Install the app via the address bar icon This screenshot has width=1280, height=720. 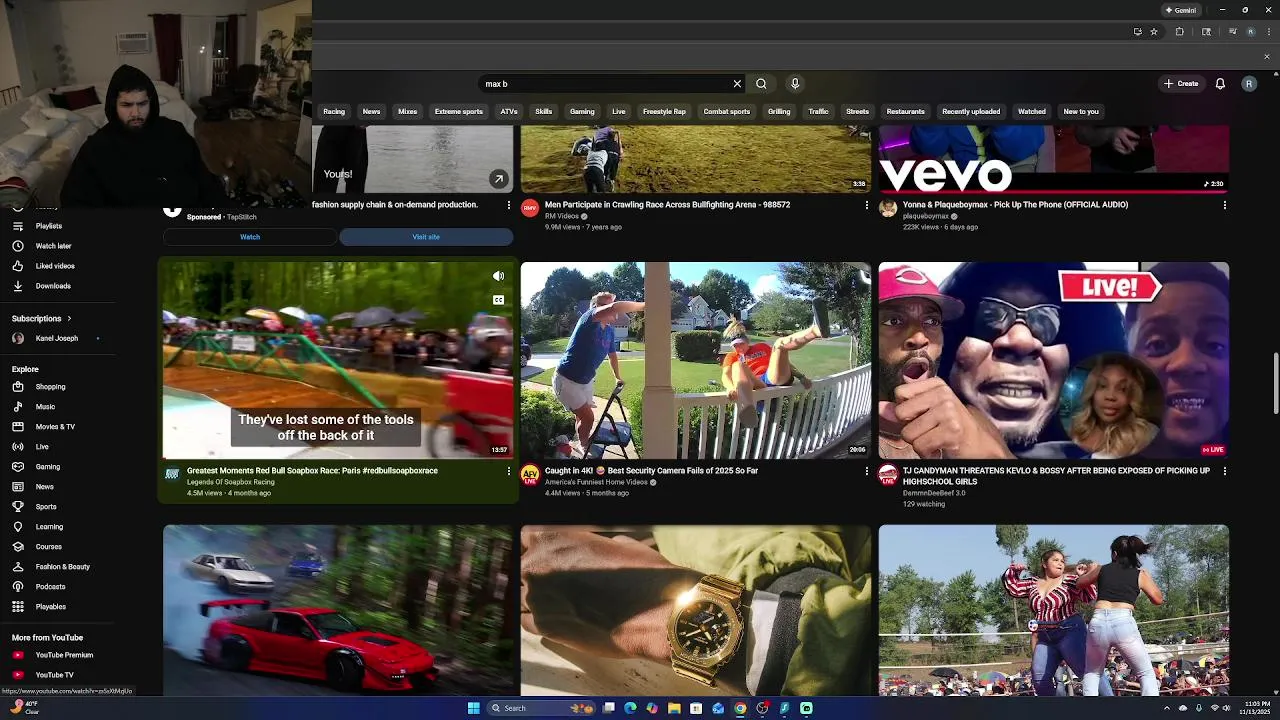point(1137,32)
